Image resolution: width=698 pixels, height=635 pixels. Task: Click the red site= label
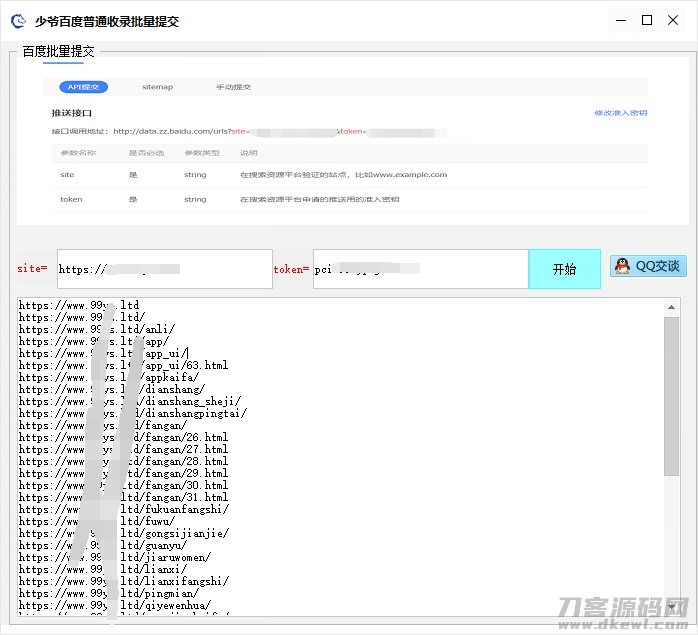point(32,269)
